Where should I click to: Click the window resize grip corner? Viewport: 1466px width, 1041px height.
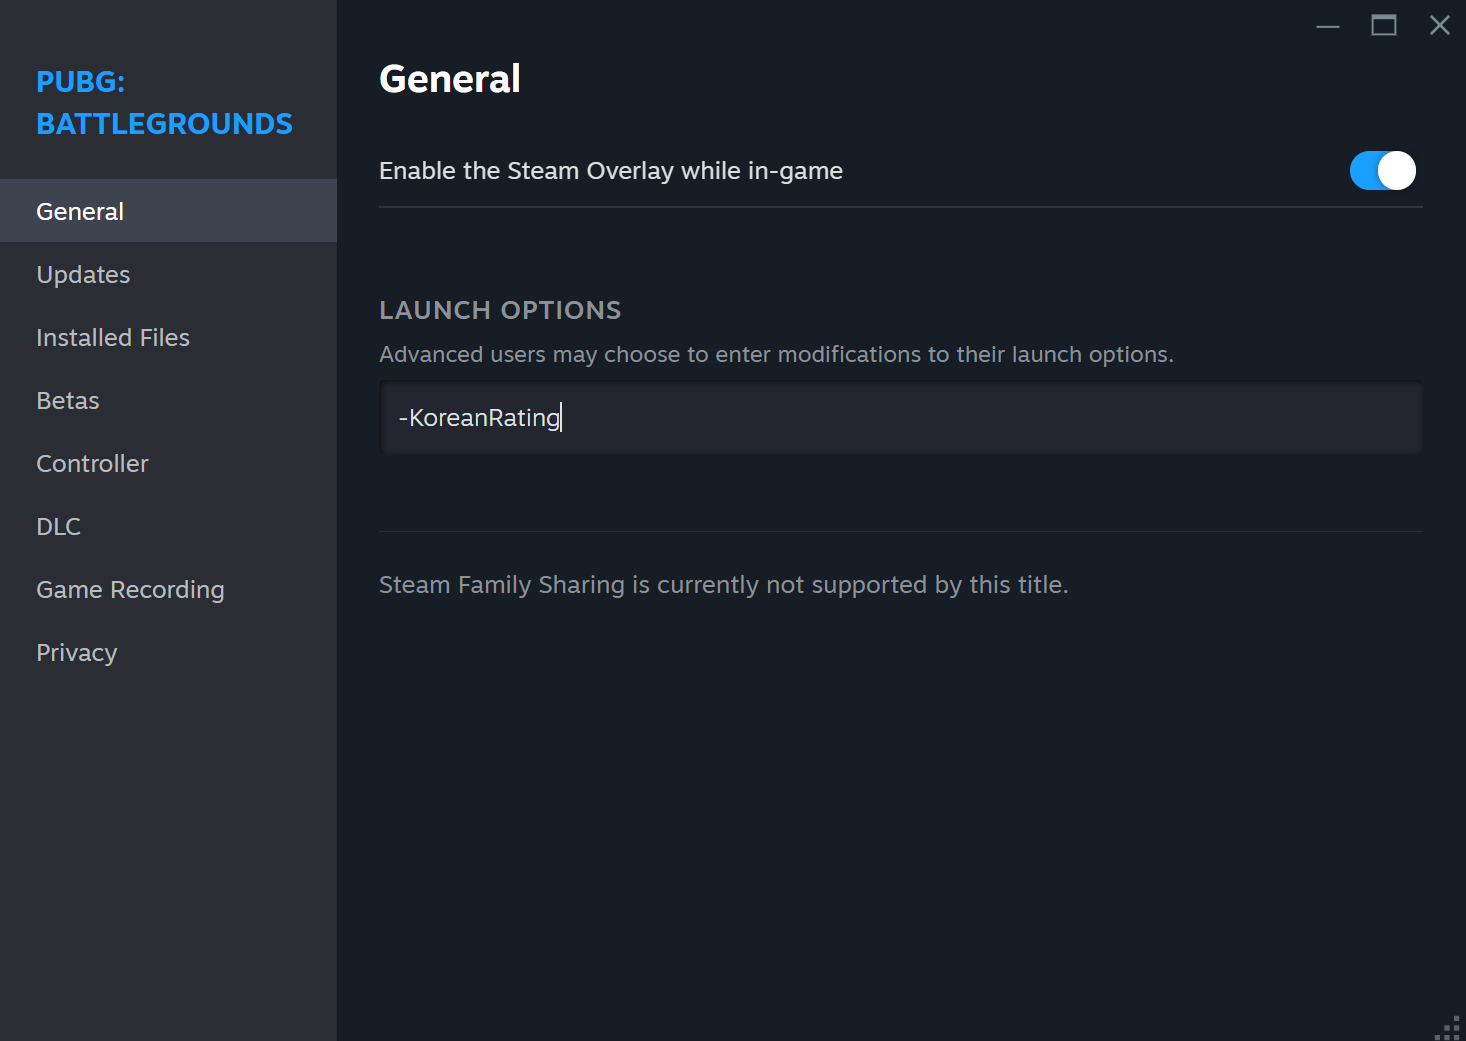[1449, 1027]
